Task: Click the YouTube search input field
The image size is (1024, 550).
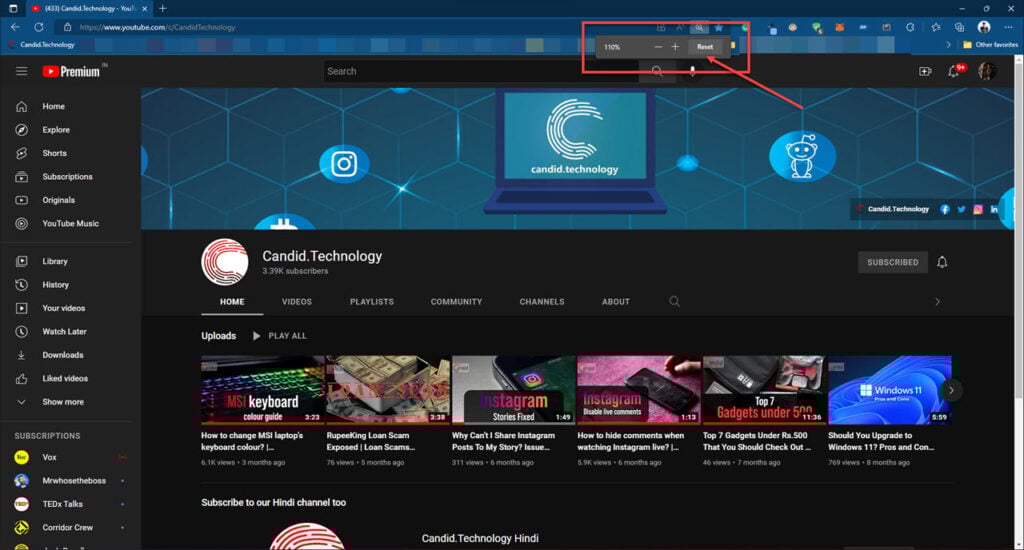Action: (x=481, y=71)
